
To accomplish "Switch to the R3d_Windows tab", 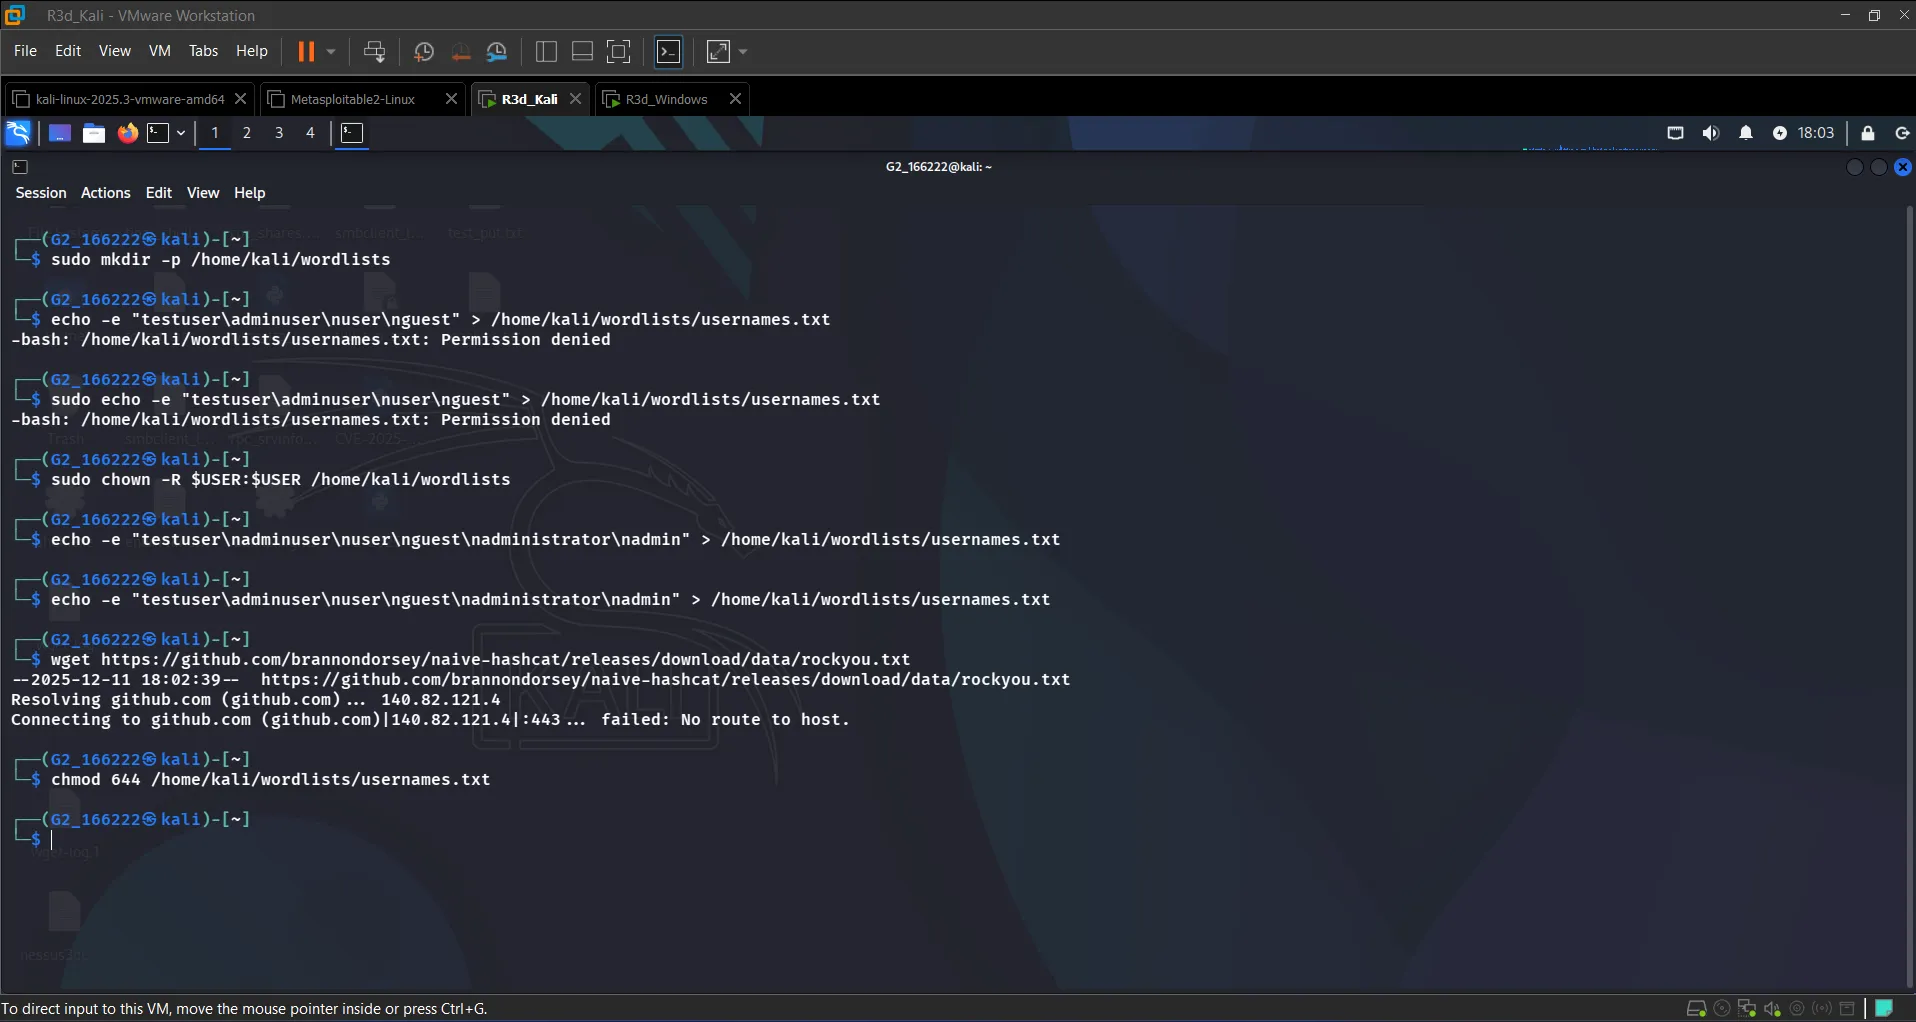I will point(666,99).
